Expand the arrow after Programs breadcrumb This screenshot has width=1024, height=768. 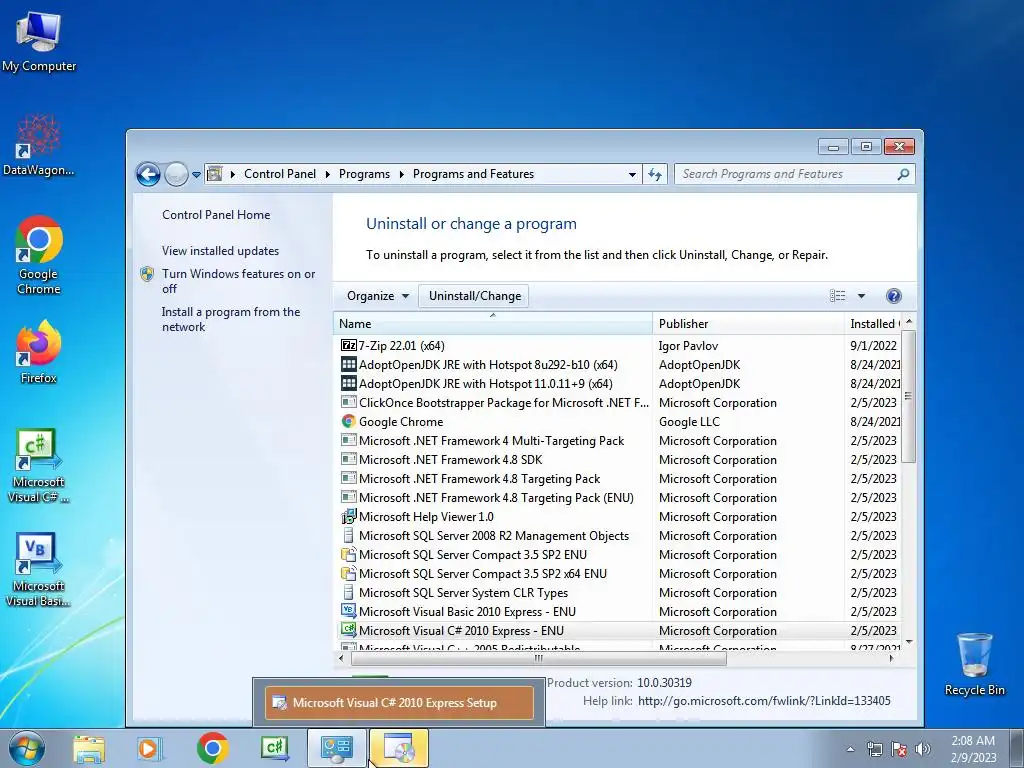pos(401,174)
